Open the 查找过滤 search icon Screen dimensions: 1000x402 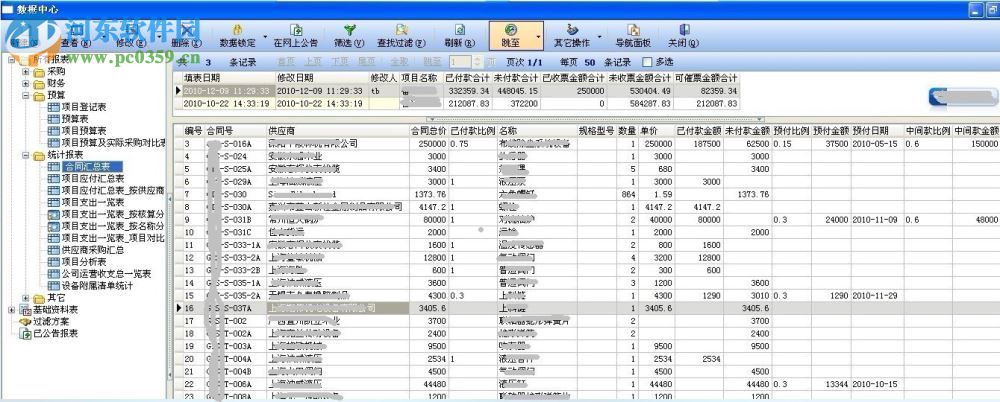coord(401,30)
